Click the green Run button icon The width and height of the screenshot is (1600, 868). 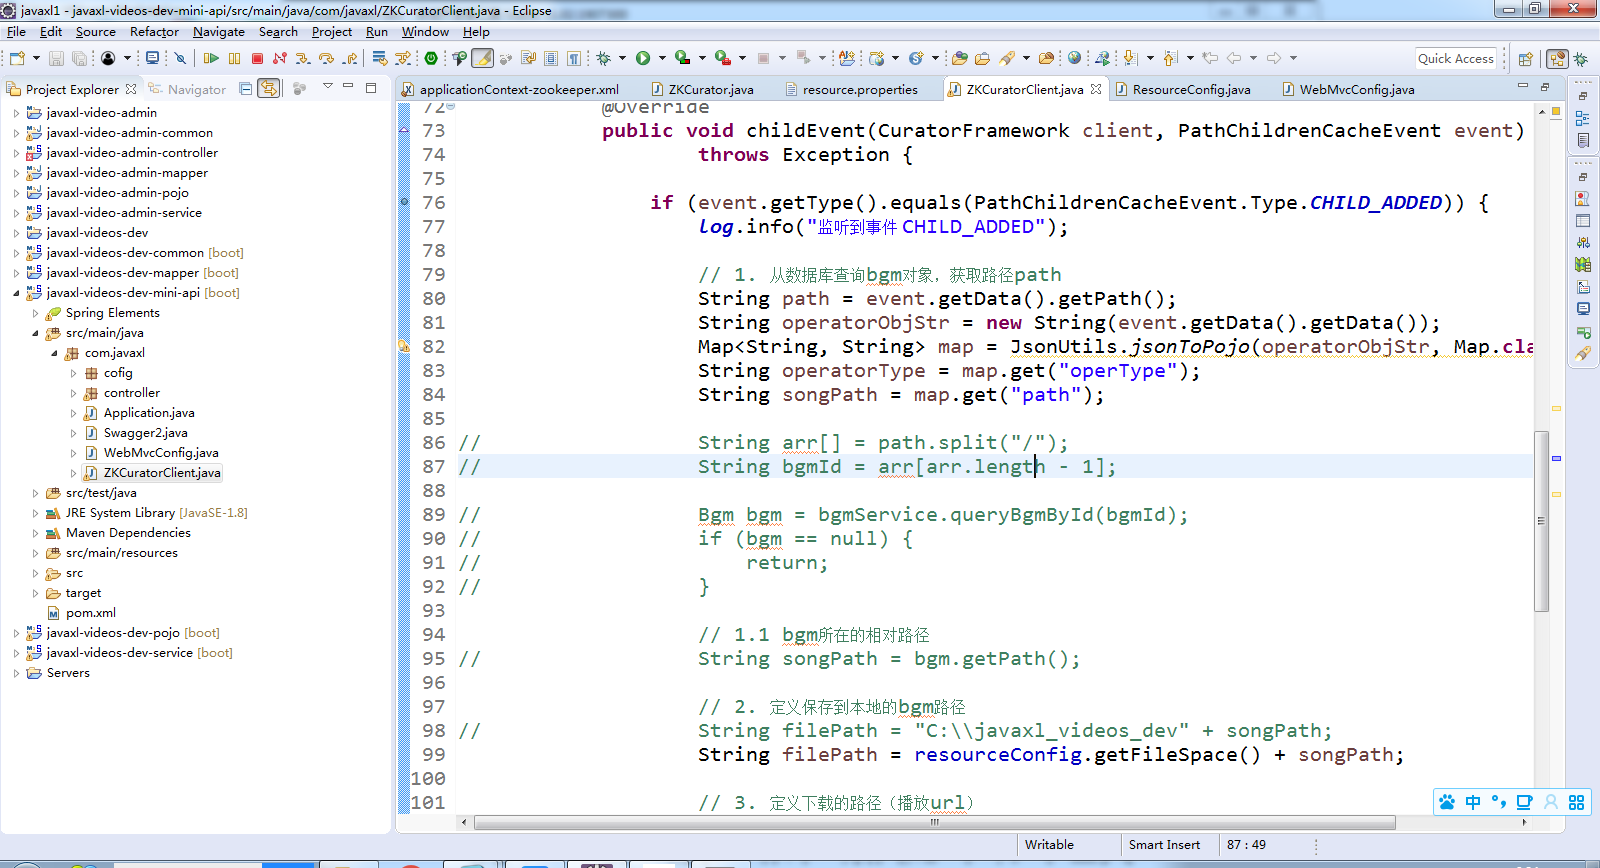coord(643,58)
